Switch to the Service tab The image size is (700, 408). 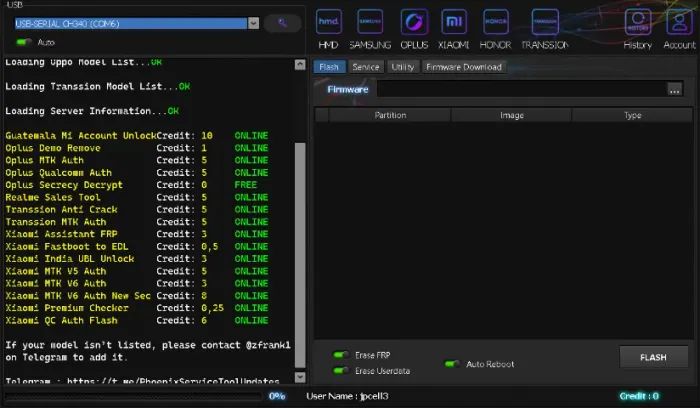coord(366,67)
